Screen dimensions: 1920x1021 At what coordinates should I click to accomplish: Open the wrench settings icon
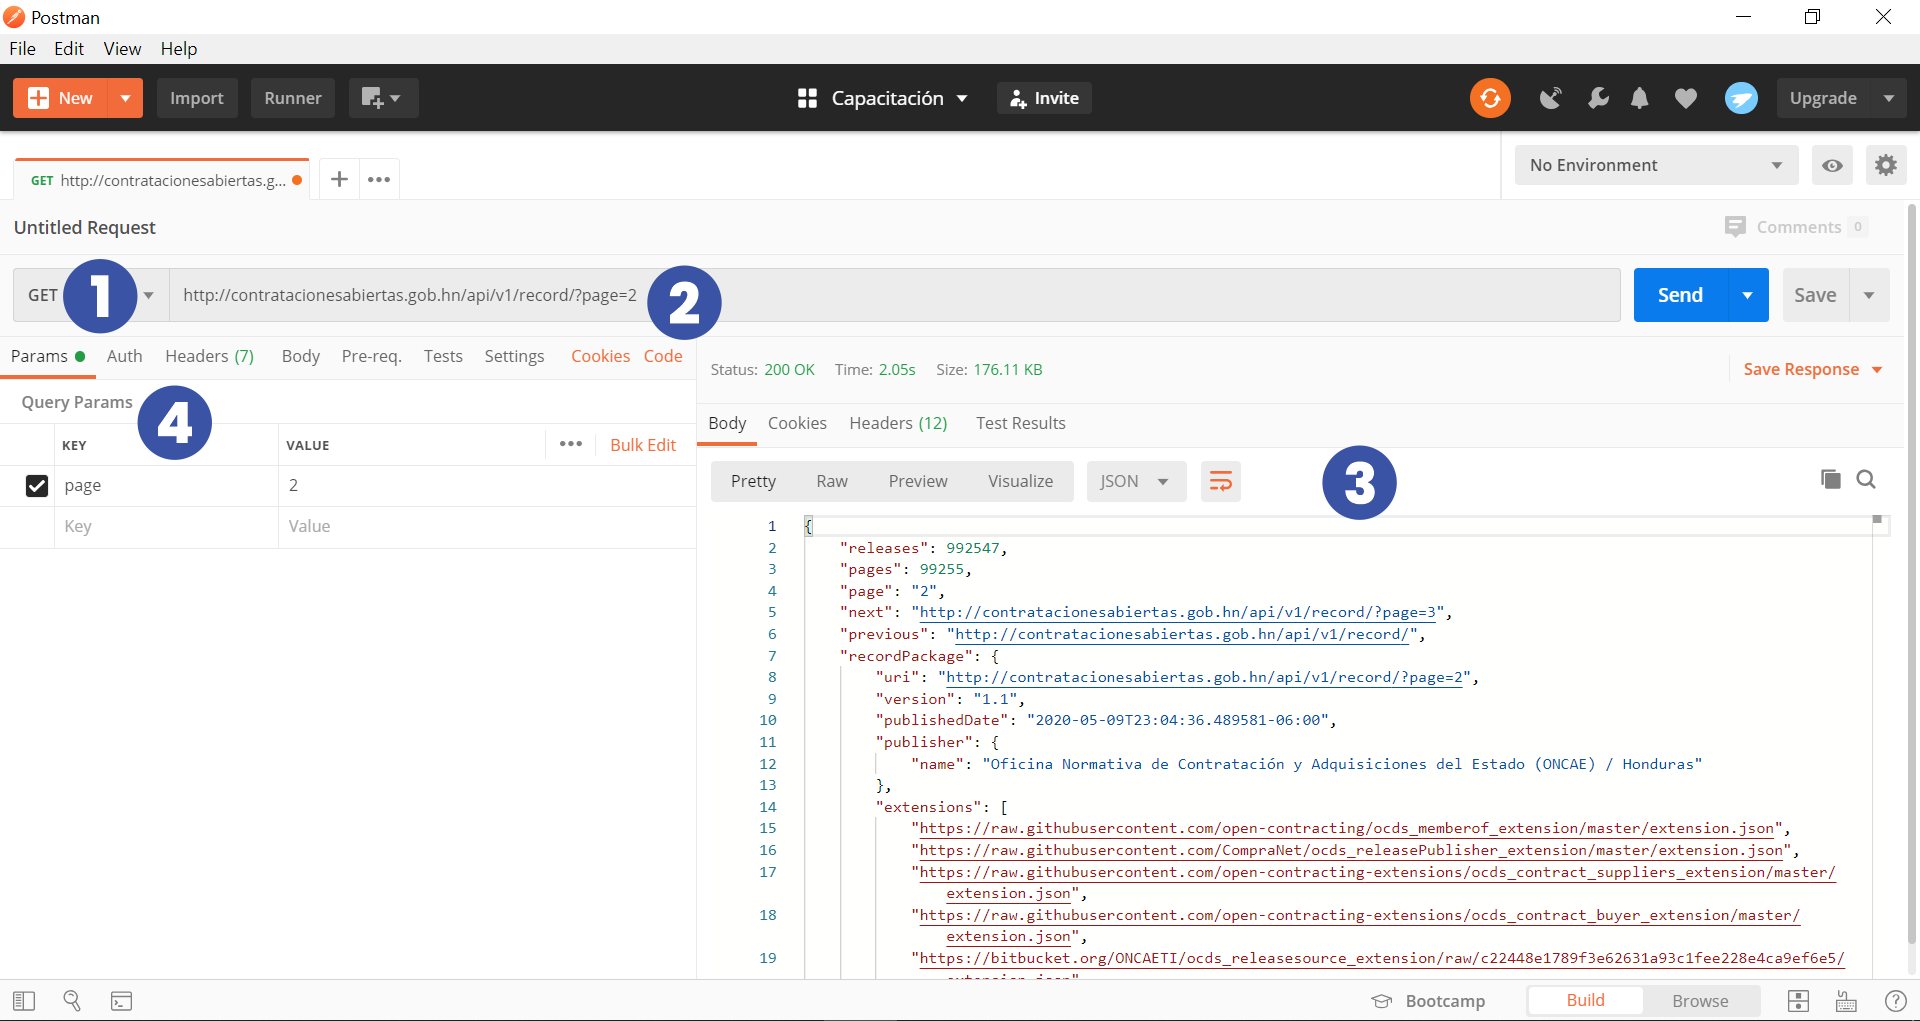coord(1598,98)
